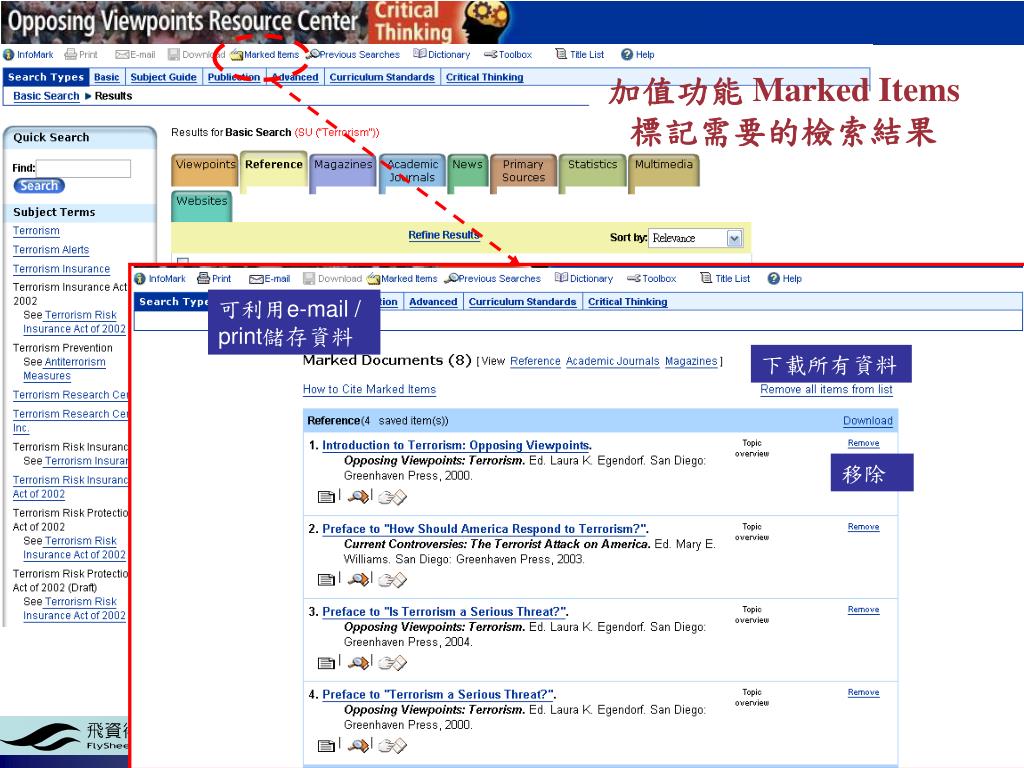Click InfoMark in the Marked Documents page toolbar
Image resolution: width=1024 pixels, height=768 pixels.
coord(160,279)
